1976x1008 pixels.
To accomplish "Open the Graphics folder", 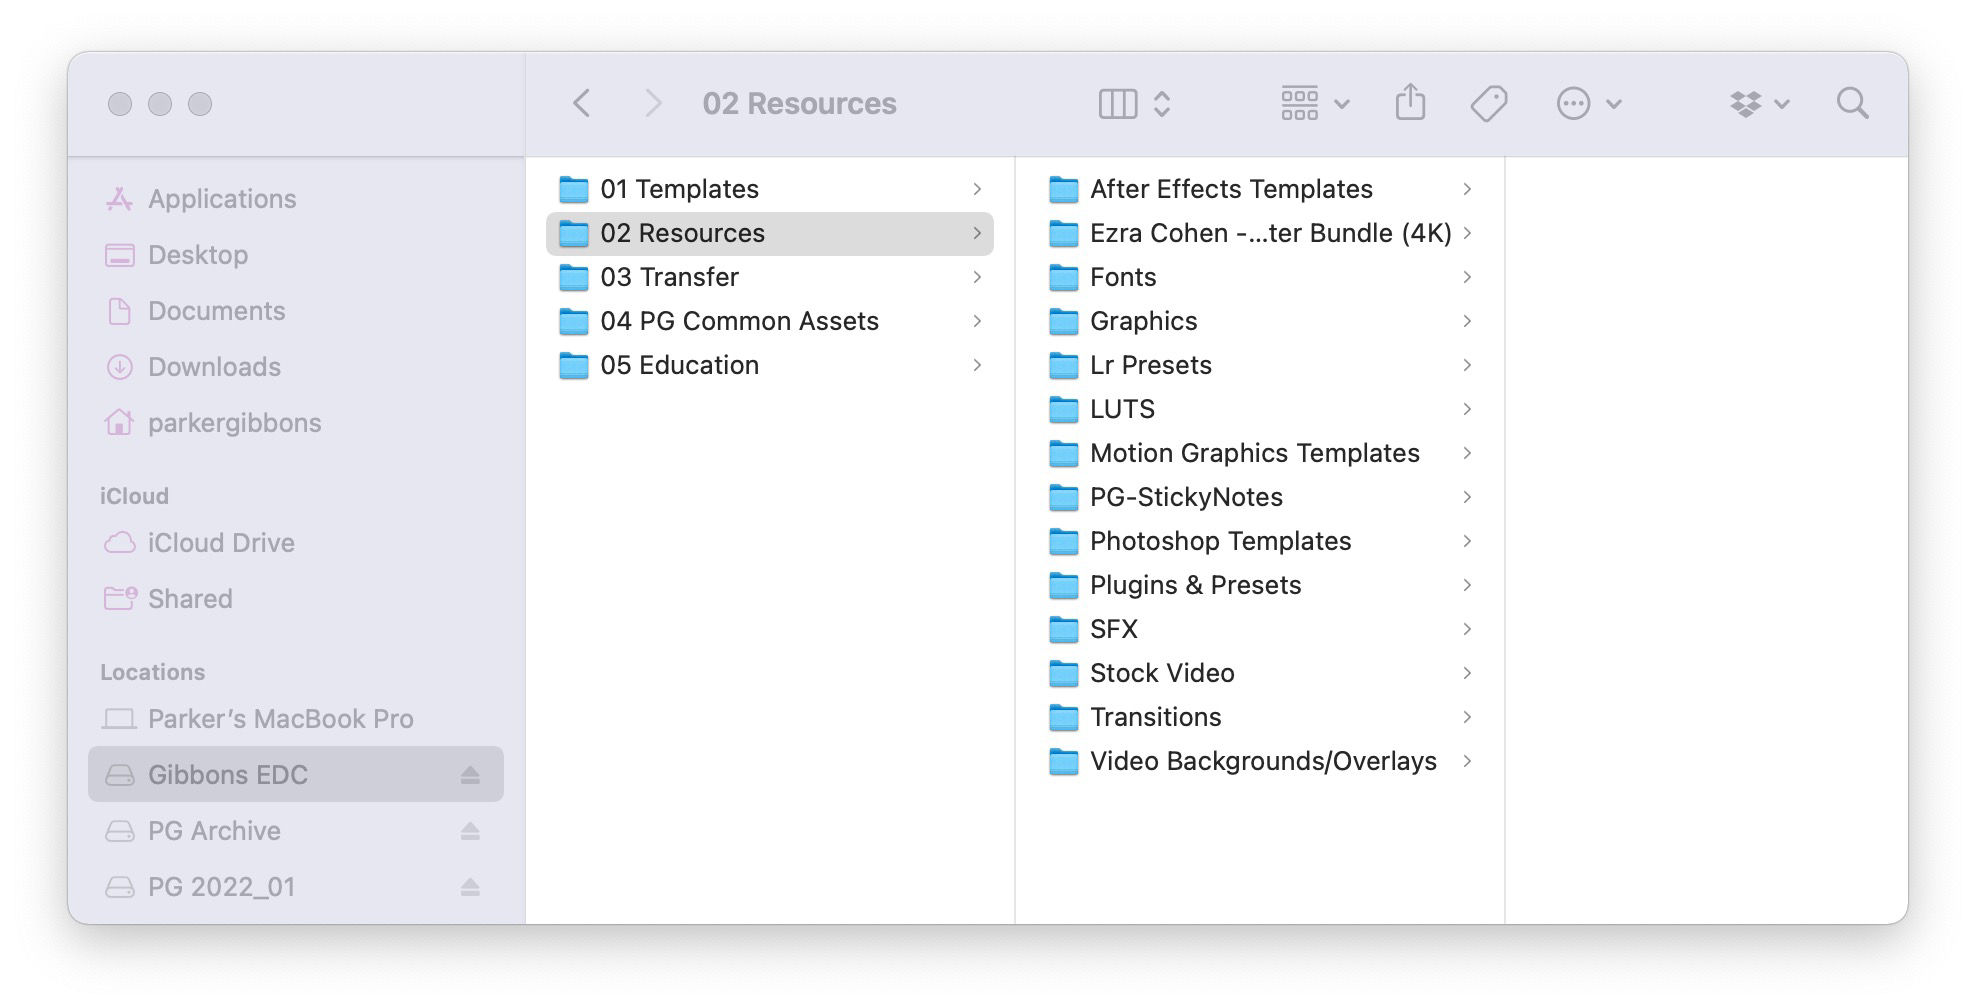I will 1260,321.
